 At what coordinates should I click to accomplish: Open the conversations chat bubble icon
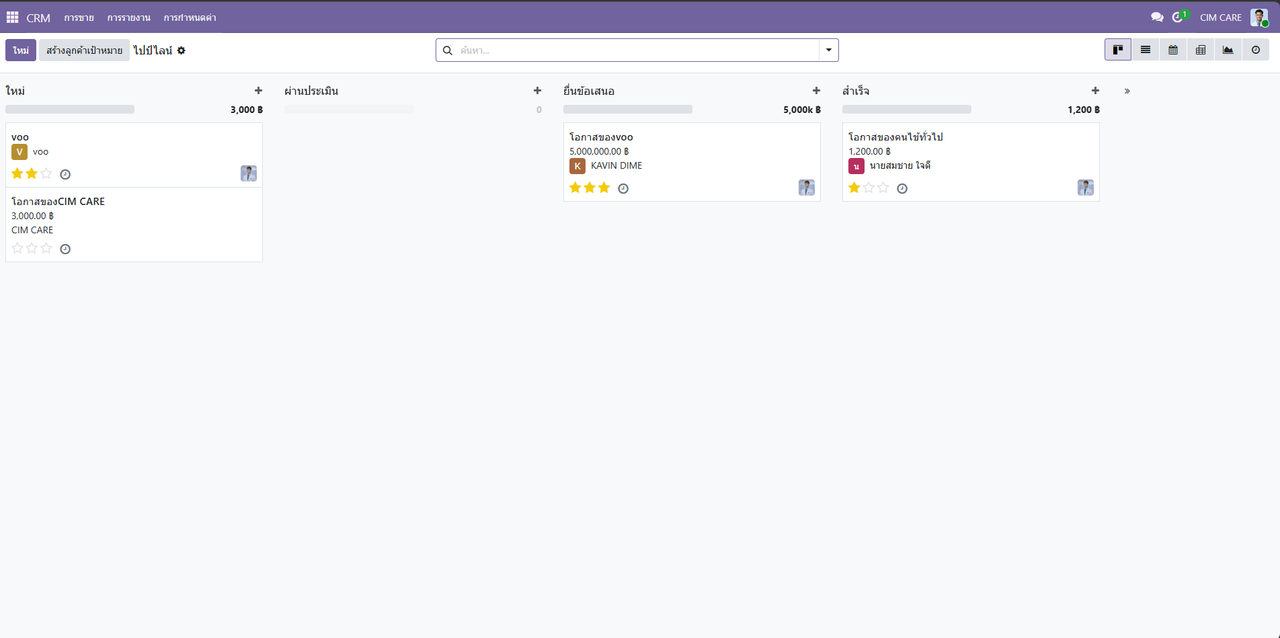coord(1157,17)
